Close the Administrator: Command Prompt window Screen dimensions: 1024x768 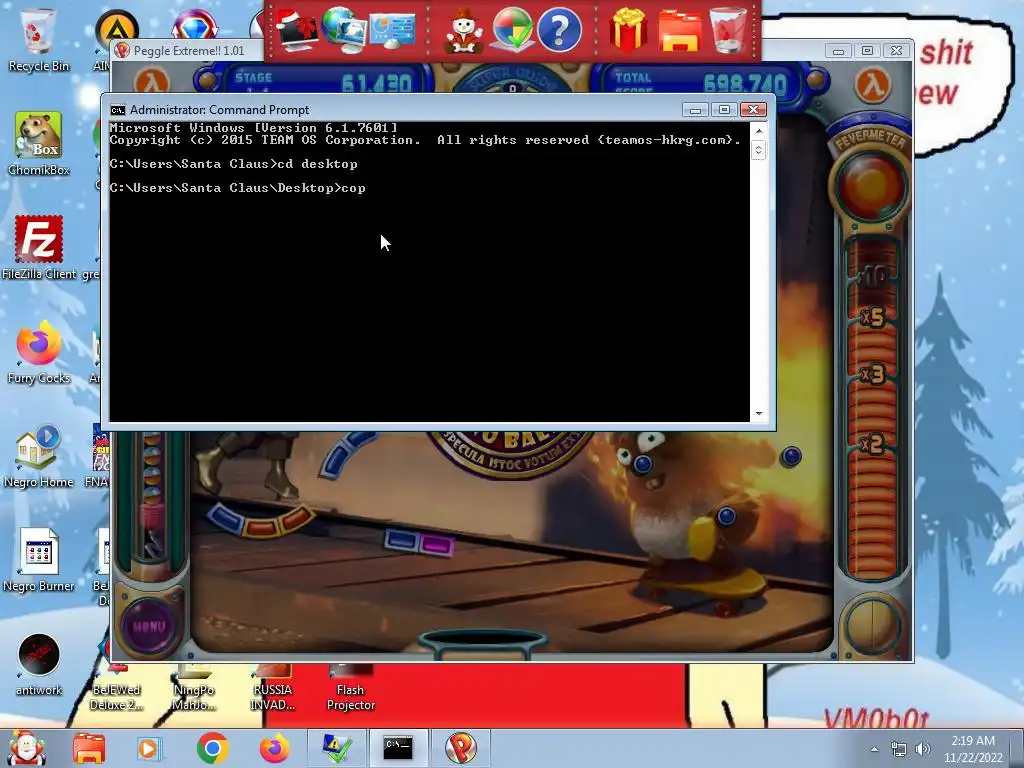click(x=753, y=110)
